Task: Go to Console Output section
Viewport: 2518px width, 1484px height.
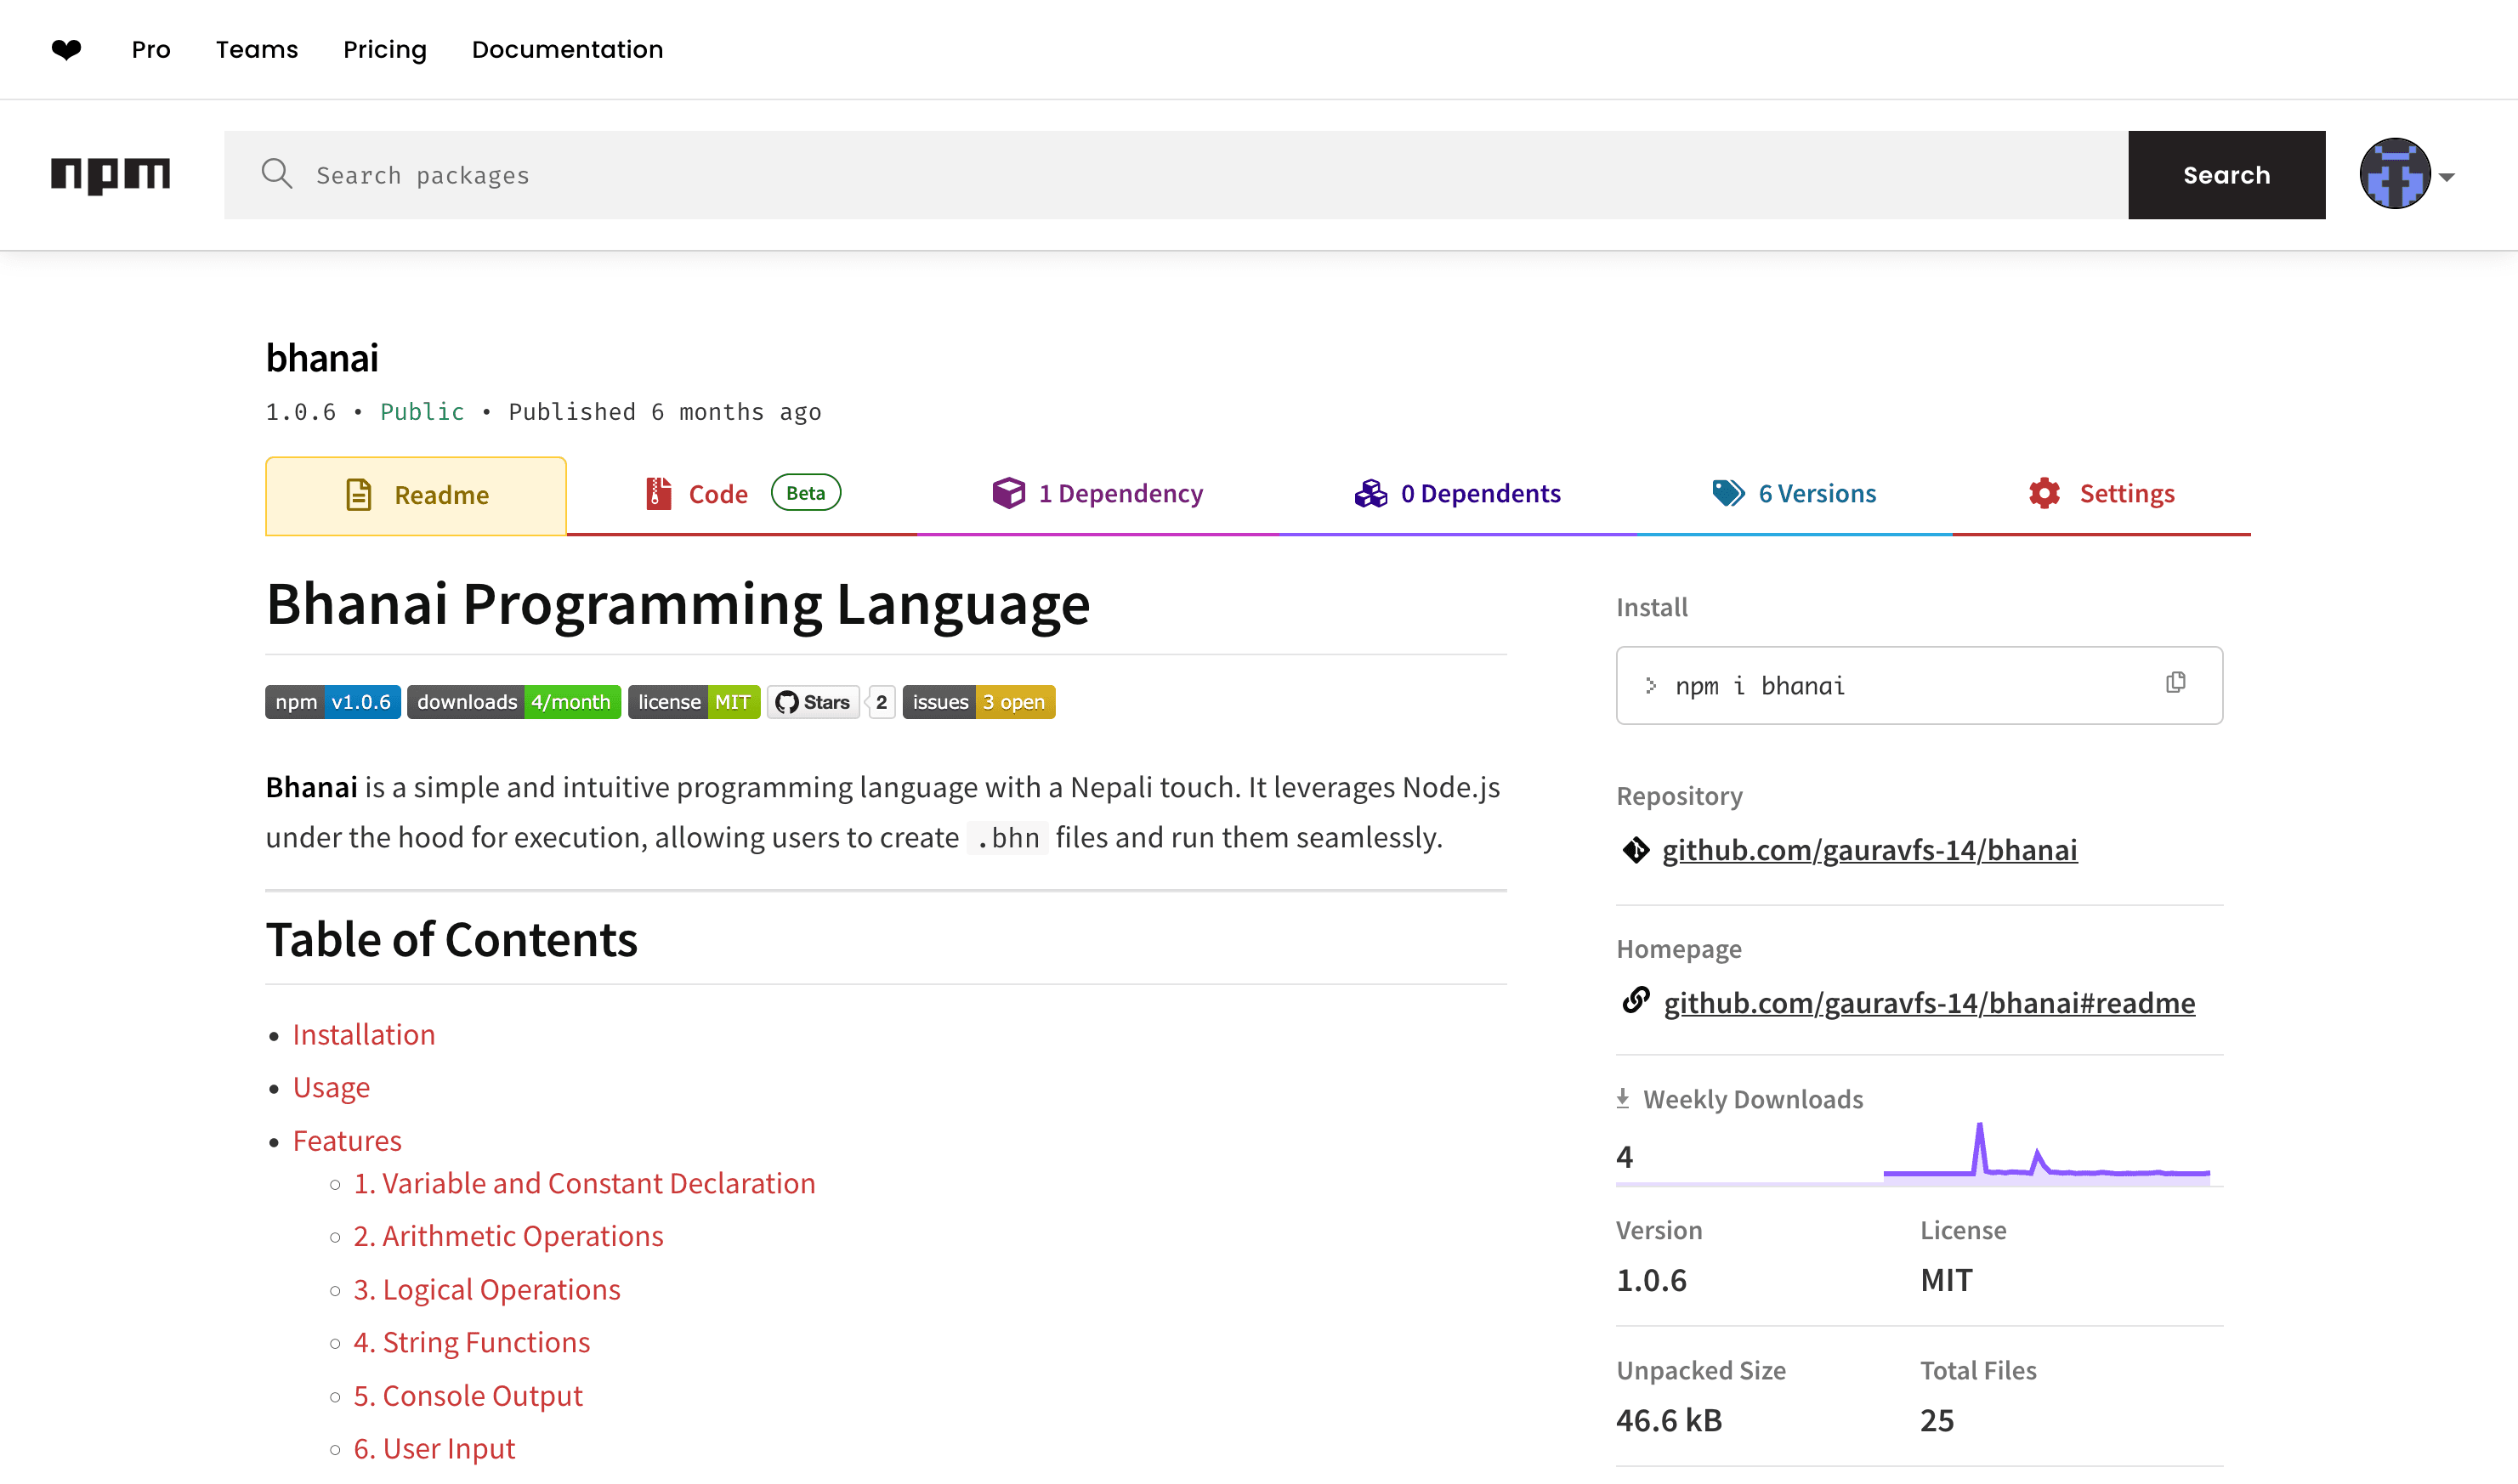Action: tap(468, 1395)
